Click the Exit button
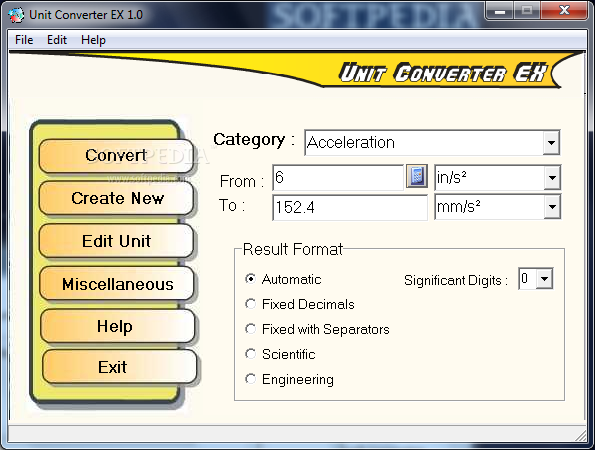This screenshot has height=450, width=595. [x=119, y=367]
